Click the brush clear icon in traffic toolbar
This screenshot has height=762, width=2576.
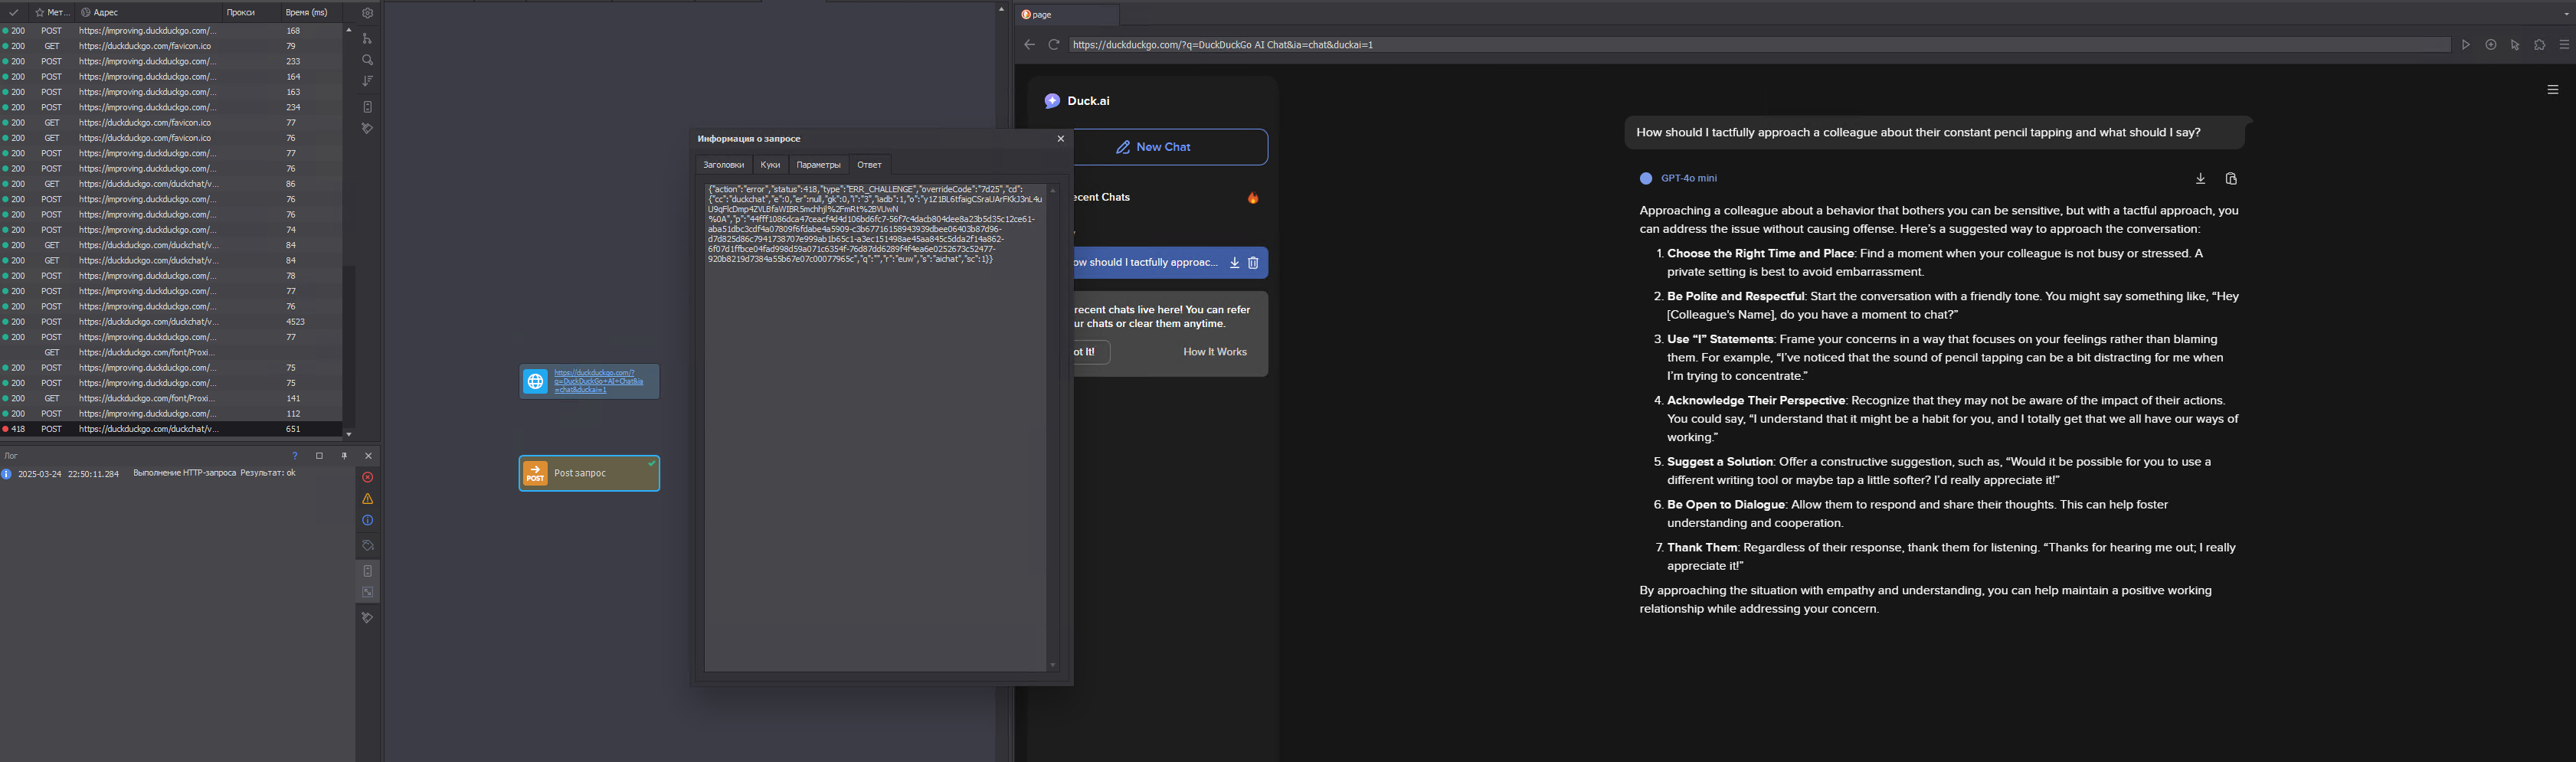(367, 129)
